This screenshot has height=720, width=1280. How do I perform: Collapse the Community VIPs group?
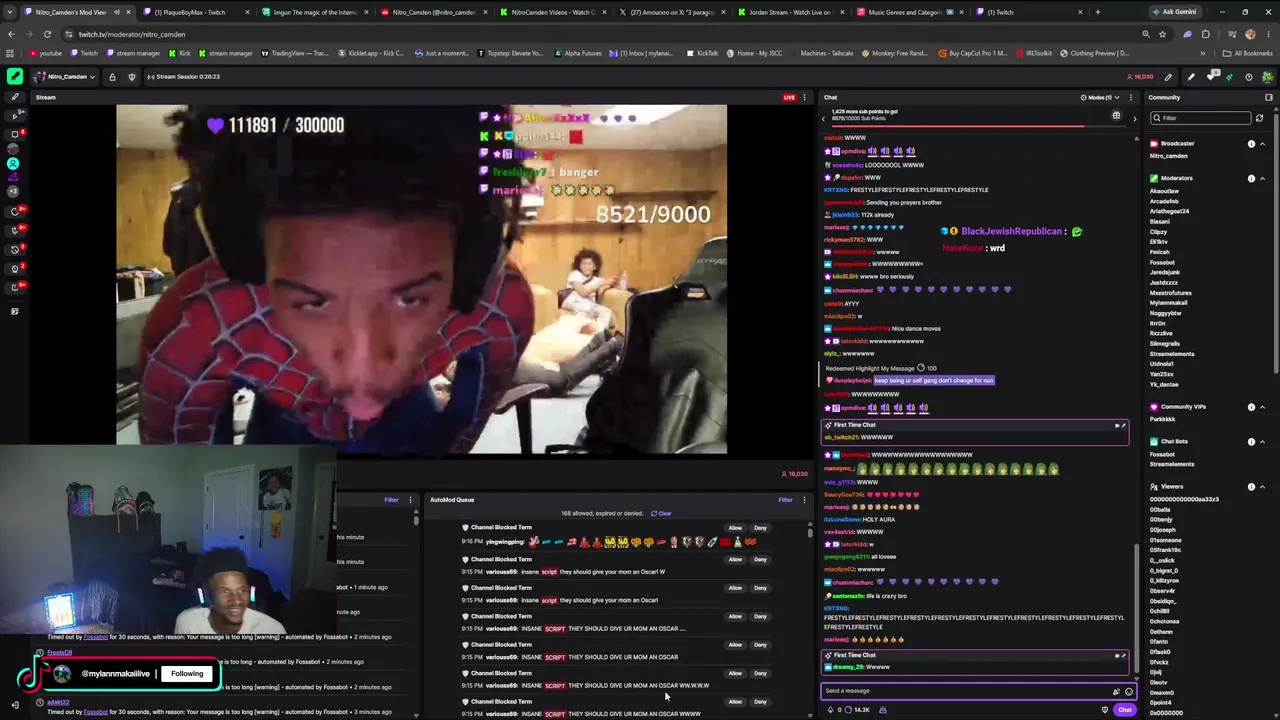(x=1262, y=407)
